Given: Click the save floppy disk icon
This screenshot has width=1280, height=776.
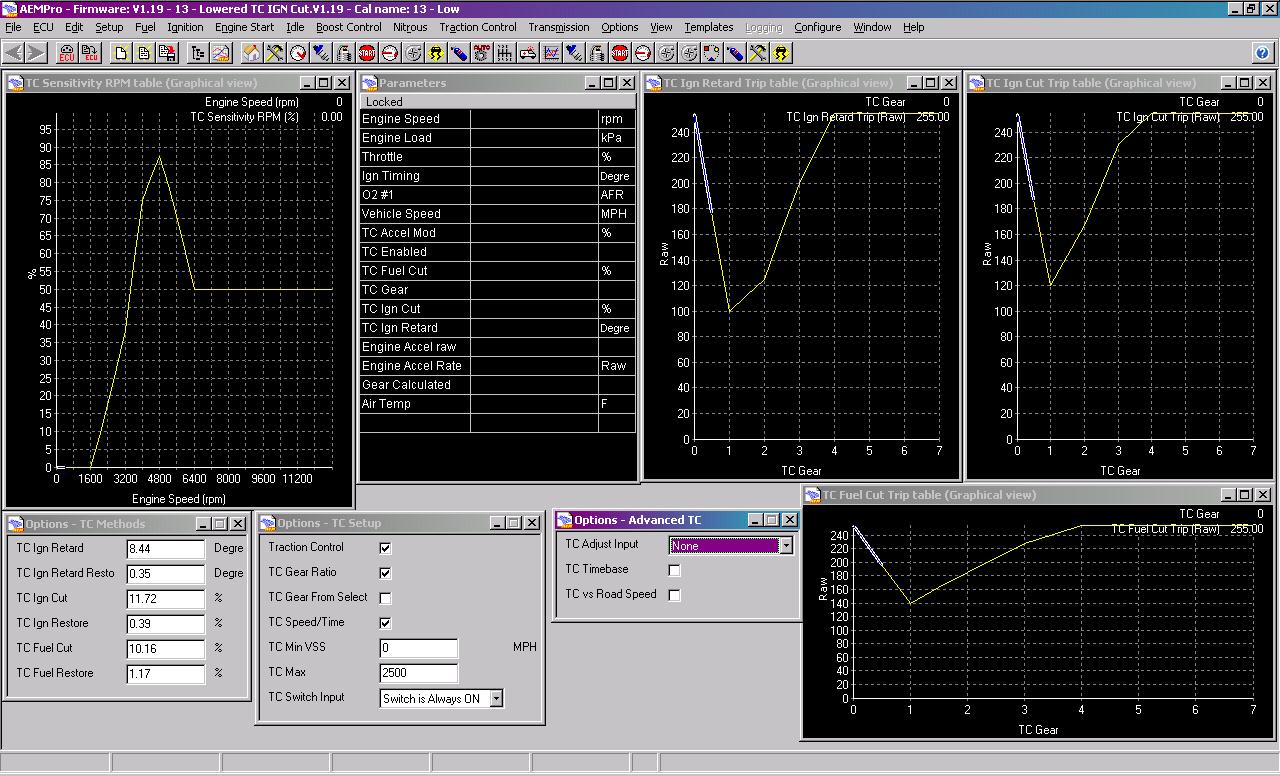Looking at the screenshot, I should coord(167,53).
